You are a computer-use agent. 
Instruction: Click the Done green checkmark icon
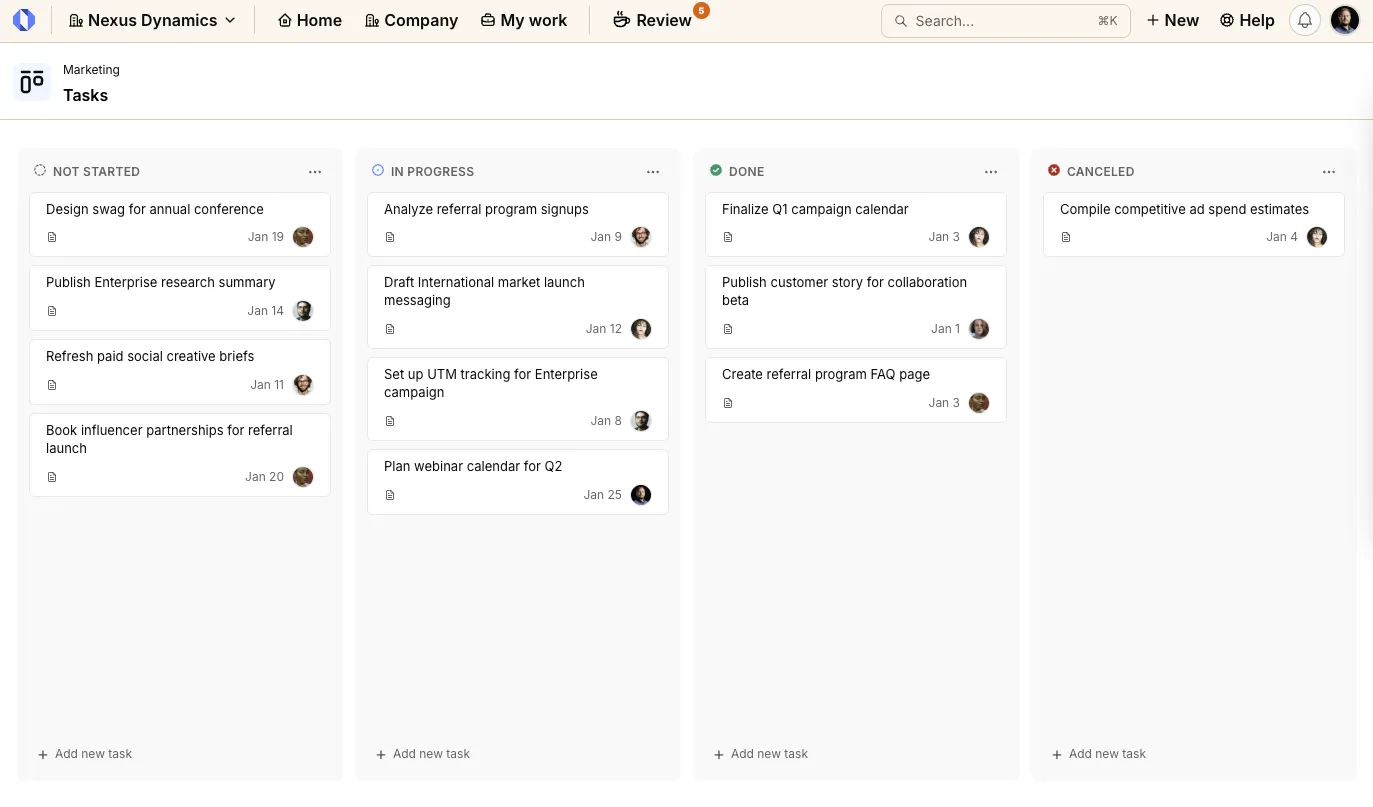click(x=716, y=170)
